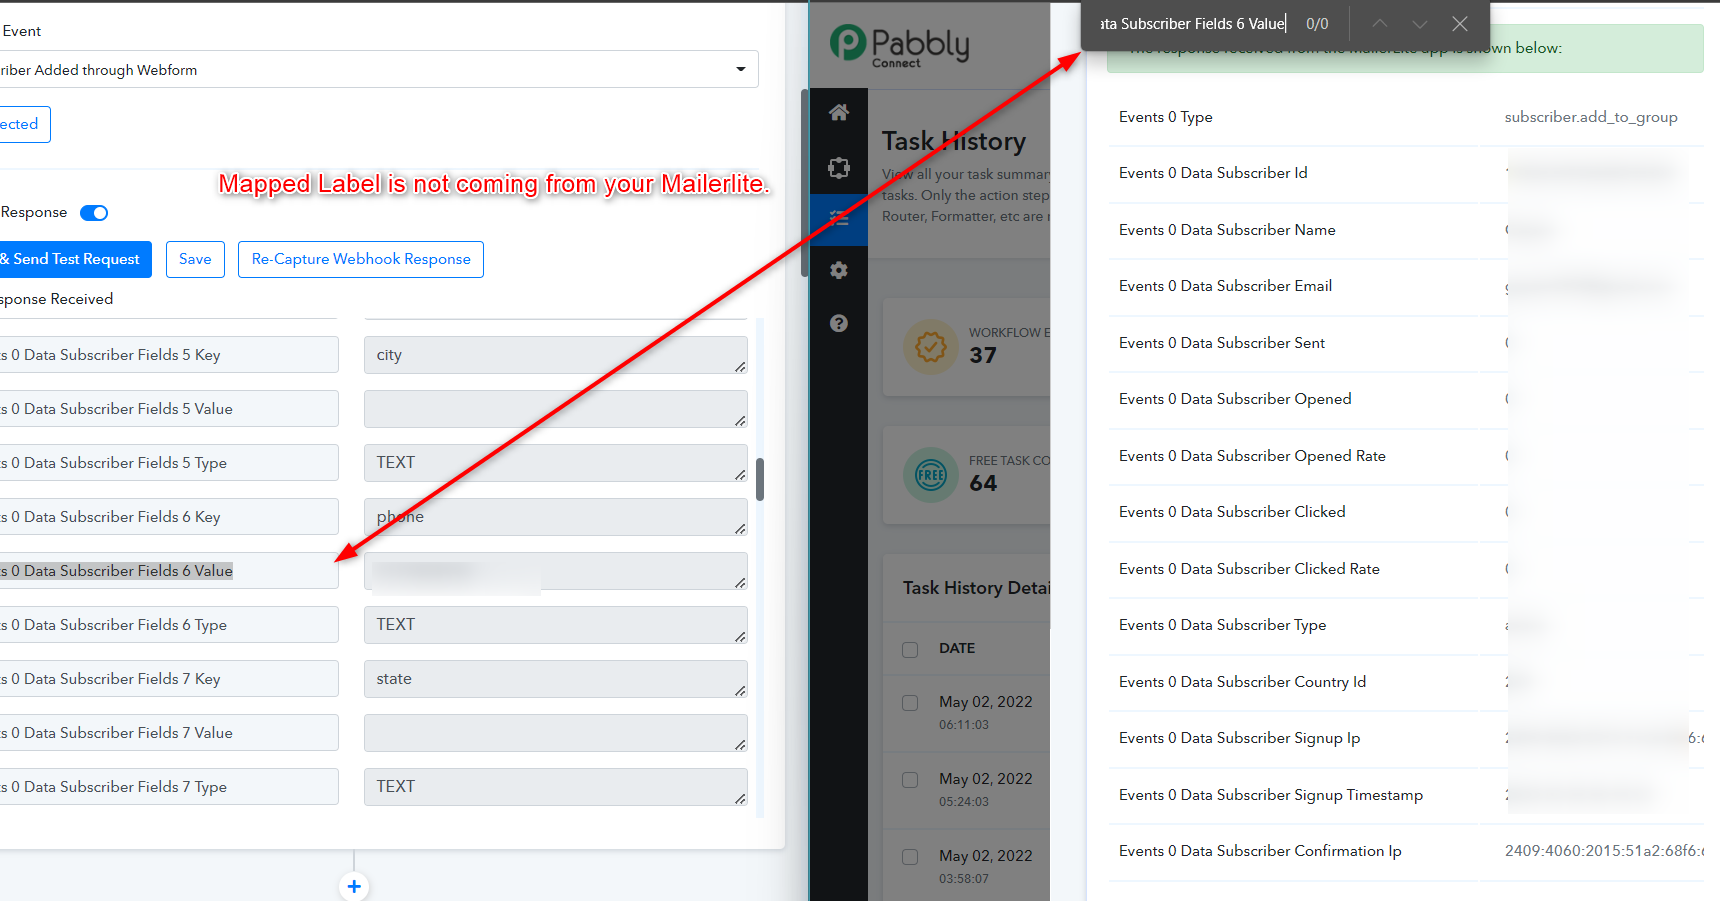Check the May 02, 2022 03:58:07 row checkbox
The height and width of the screenshot is (901, 1720).
[910, 857]
